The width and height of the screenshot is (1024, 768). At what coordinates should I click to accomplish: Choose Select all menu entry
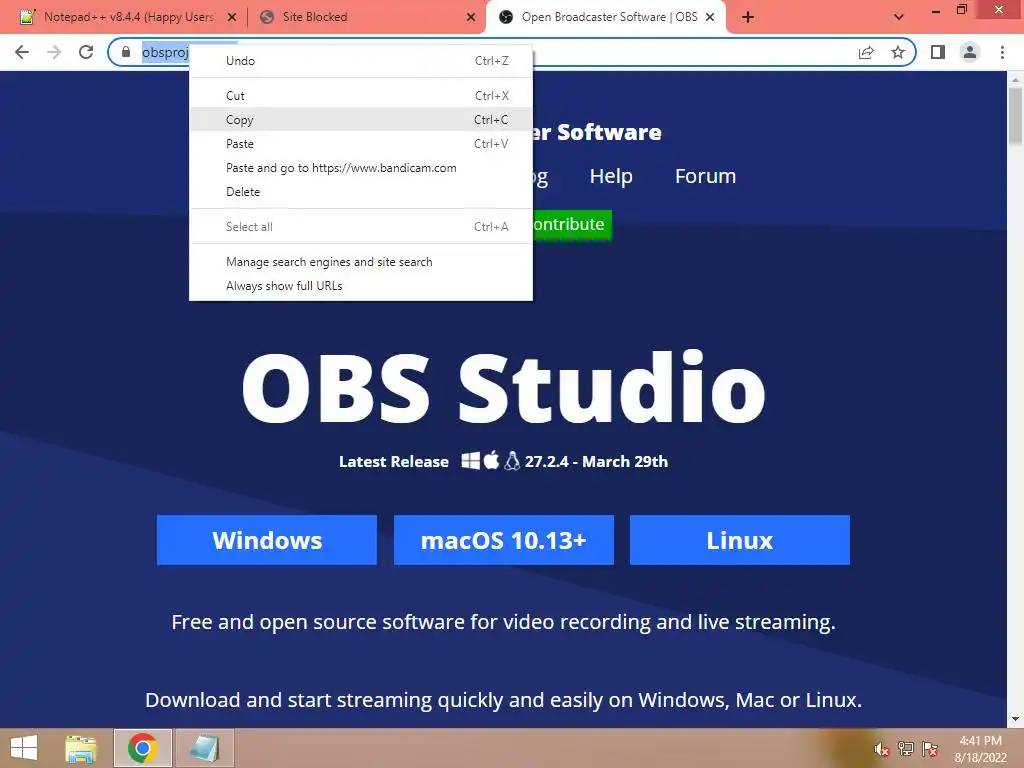tap(360, 227)
